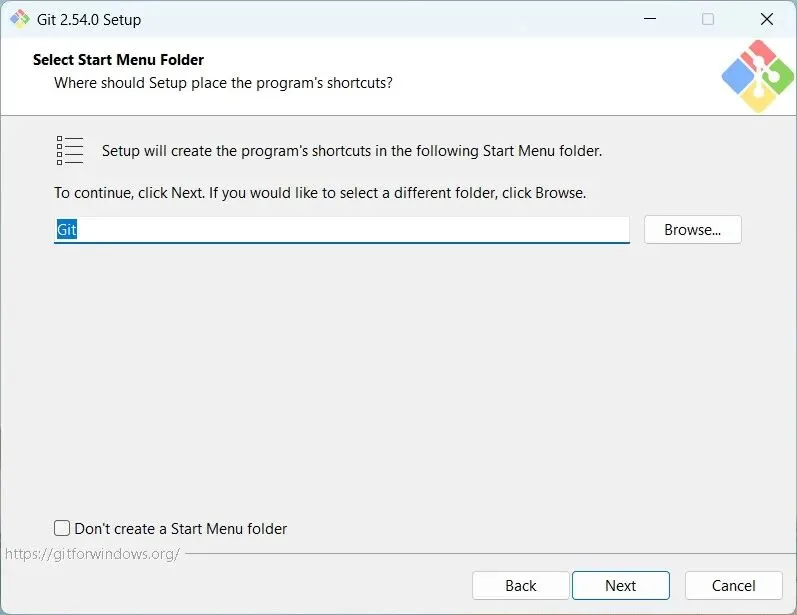Image resolution: width=797 pixels, height=615 pixels.
Task: Cancel the Git setup
Action: [733, 586]
